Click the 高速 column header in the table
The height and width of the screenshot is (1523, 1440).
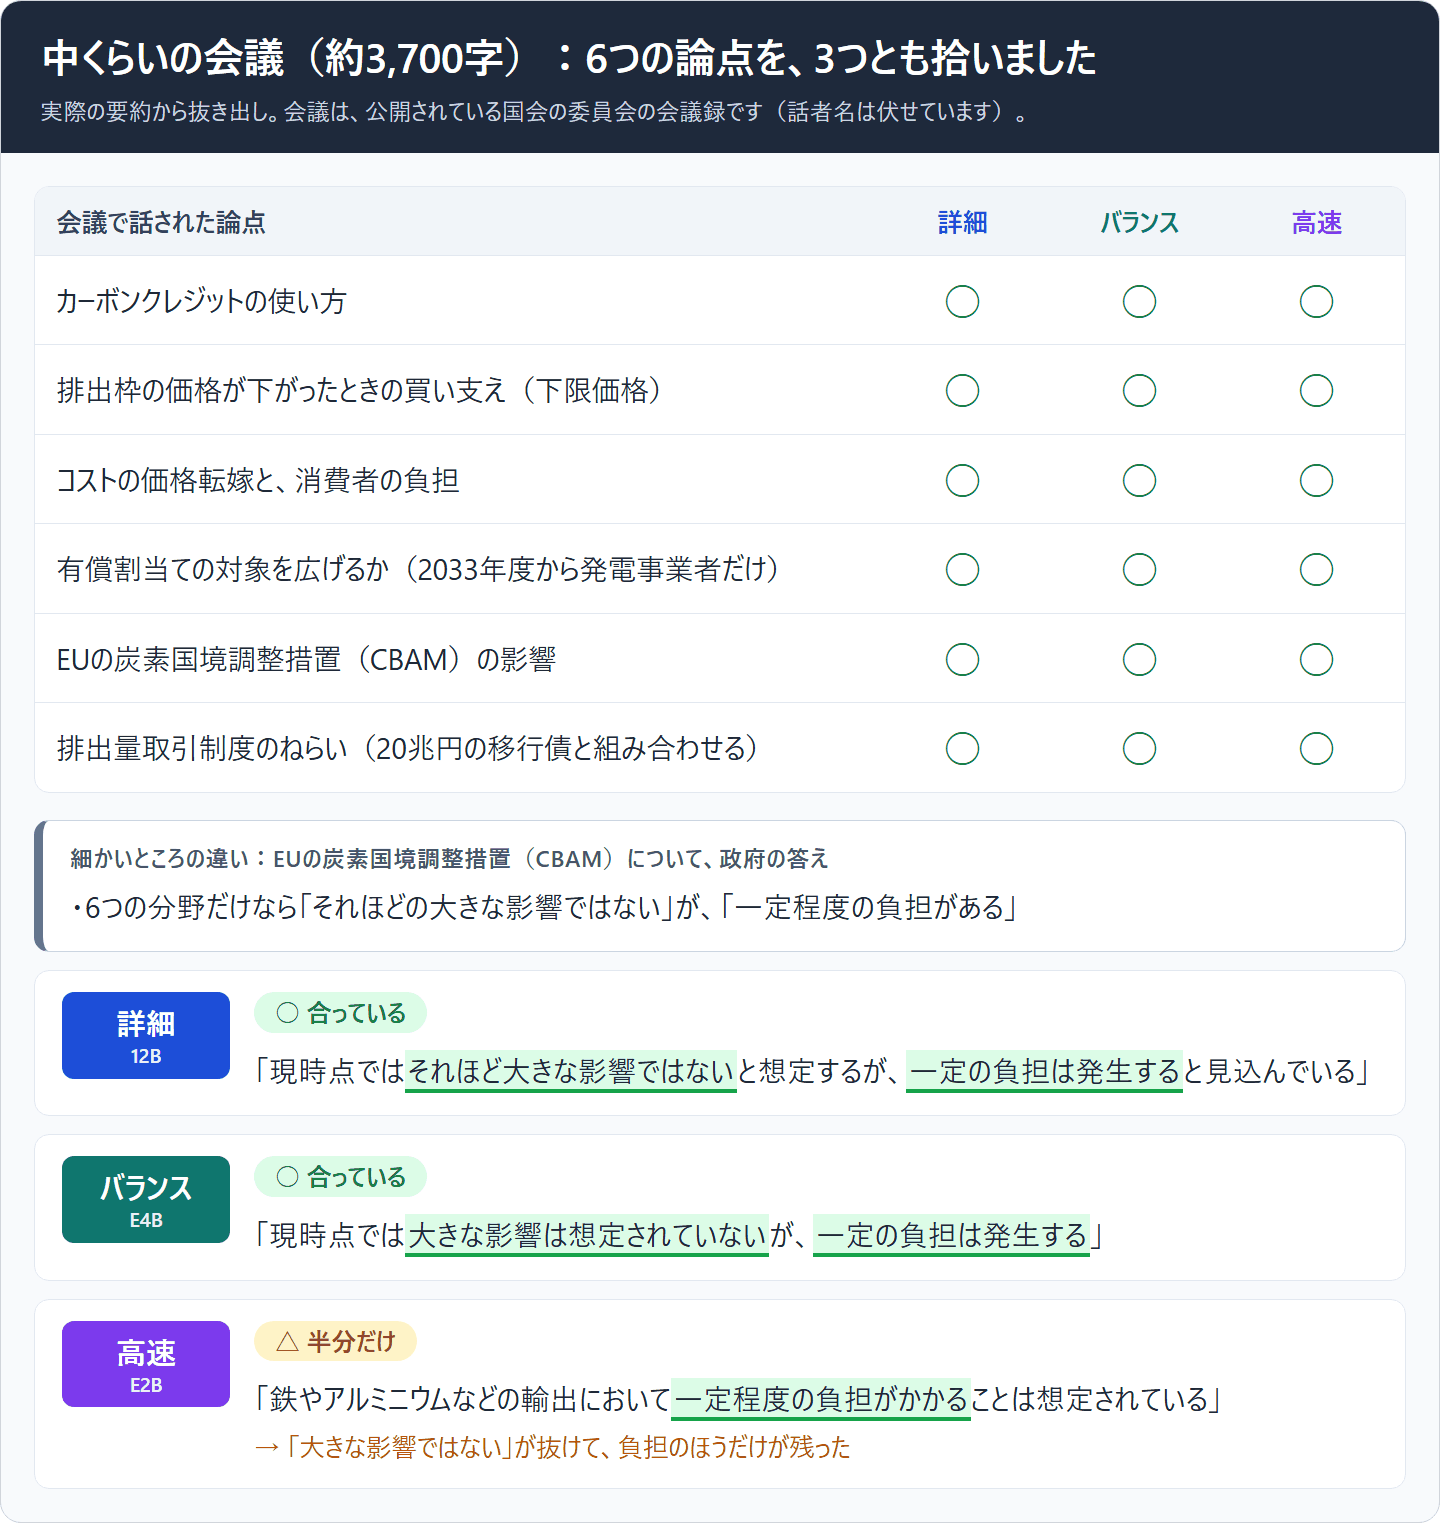1316,222
